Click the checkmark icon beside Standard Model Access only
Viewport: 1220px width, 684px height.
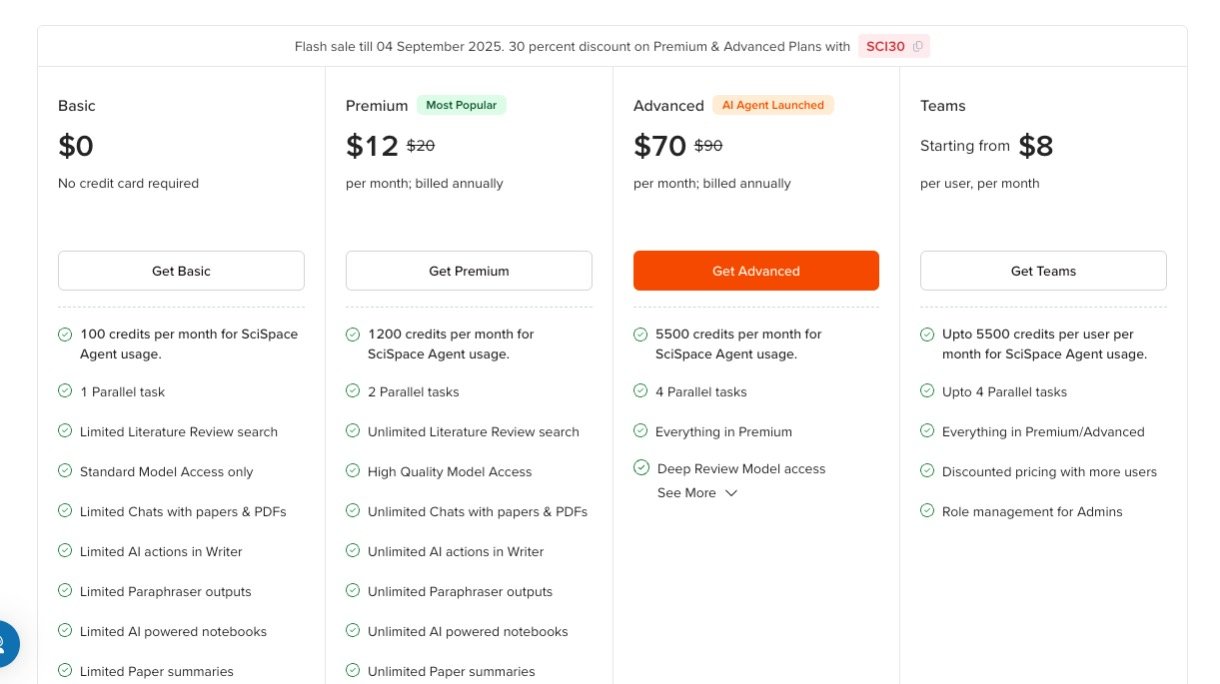click(65, 471)
